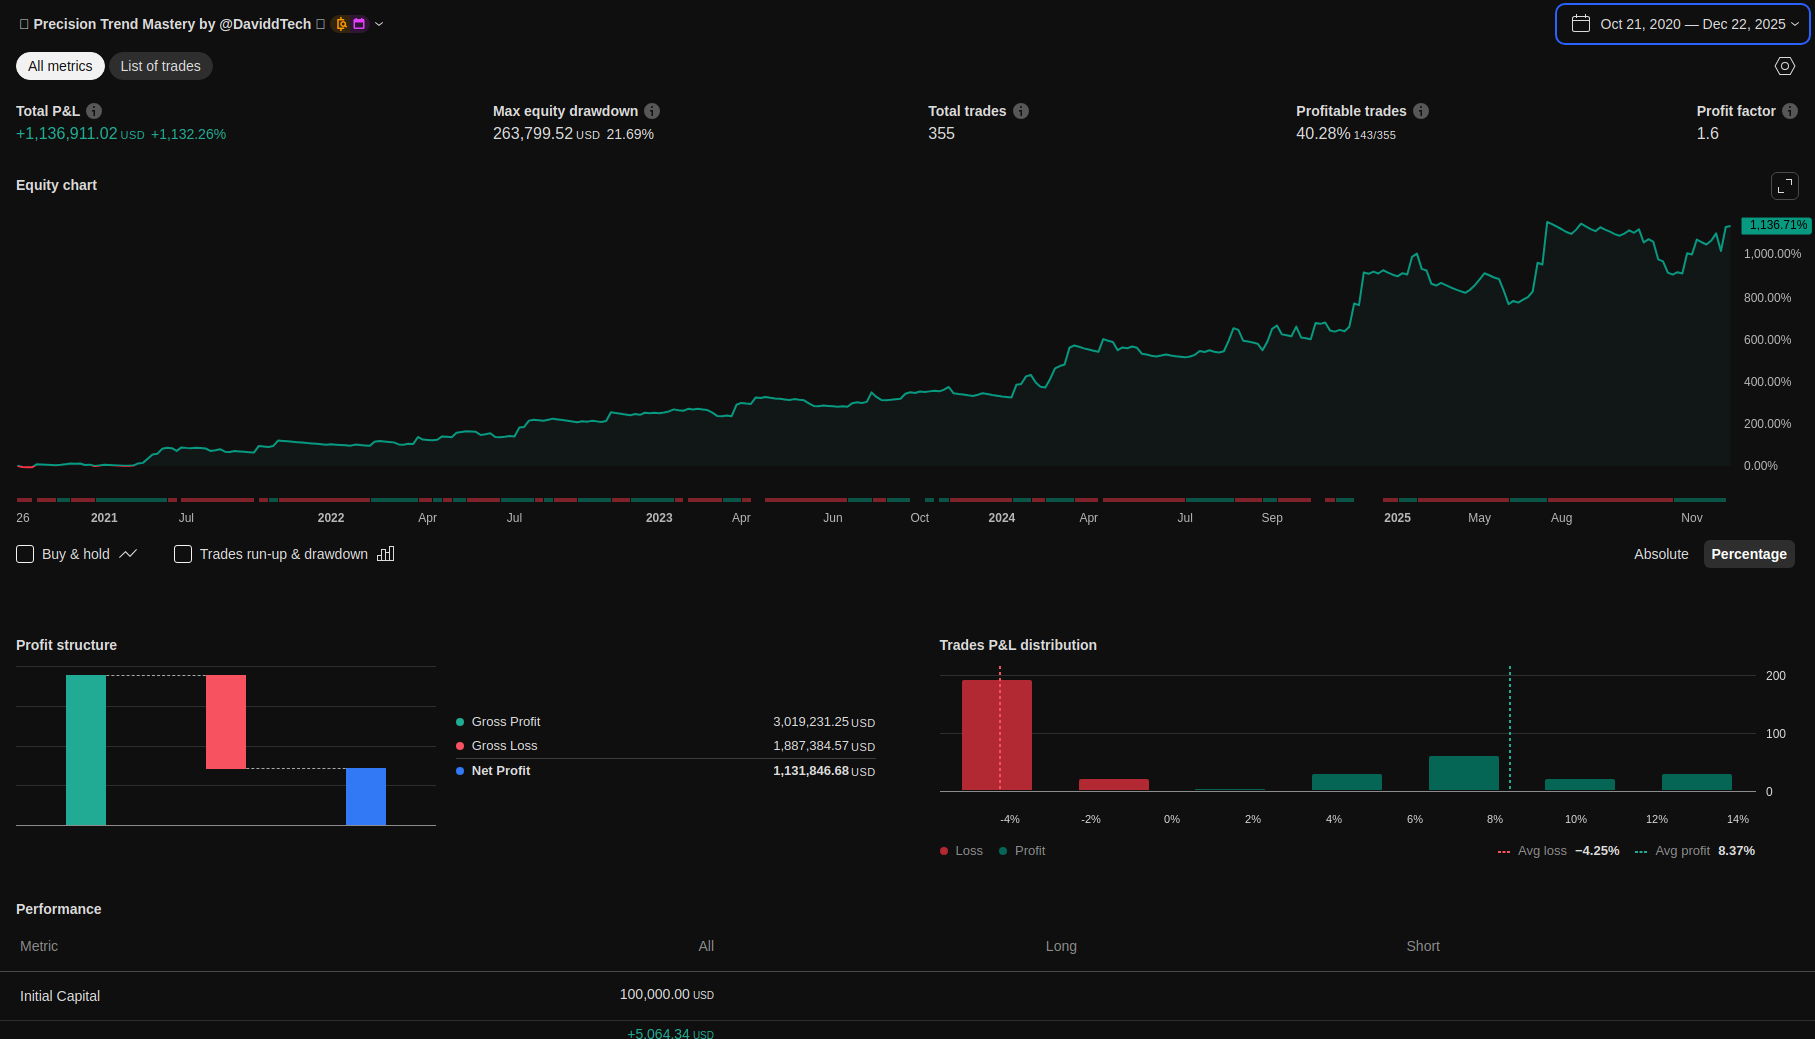Click the Total trades info icon
The width and height of the screenshot is (1815, 1039).
click(x=1021, y=111)
